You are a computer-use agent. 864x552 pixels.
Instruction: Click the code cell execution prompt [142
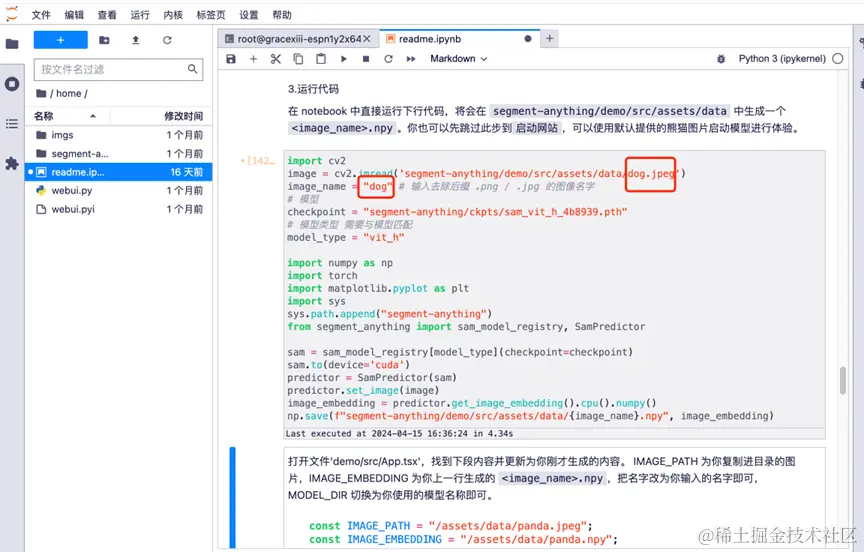[258, 161]
